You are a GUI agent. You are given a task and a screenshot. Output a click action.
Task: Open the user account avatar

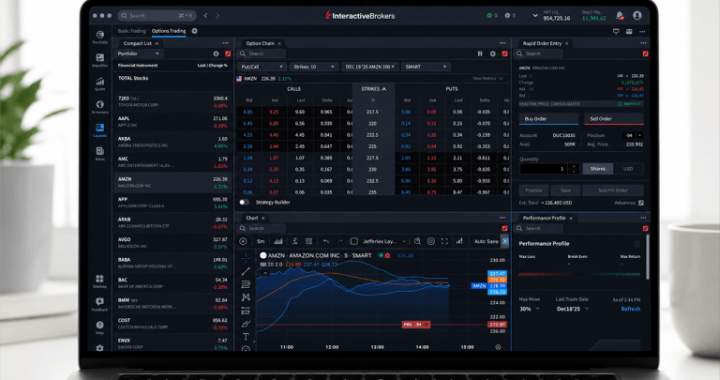tap(637, 16)
